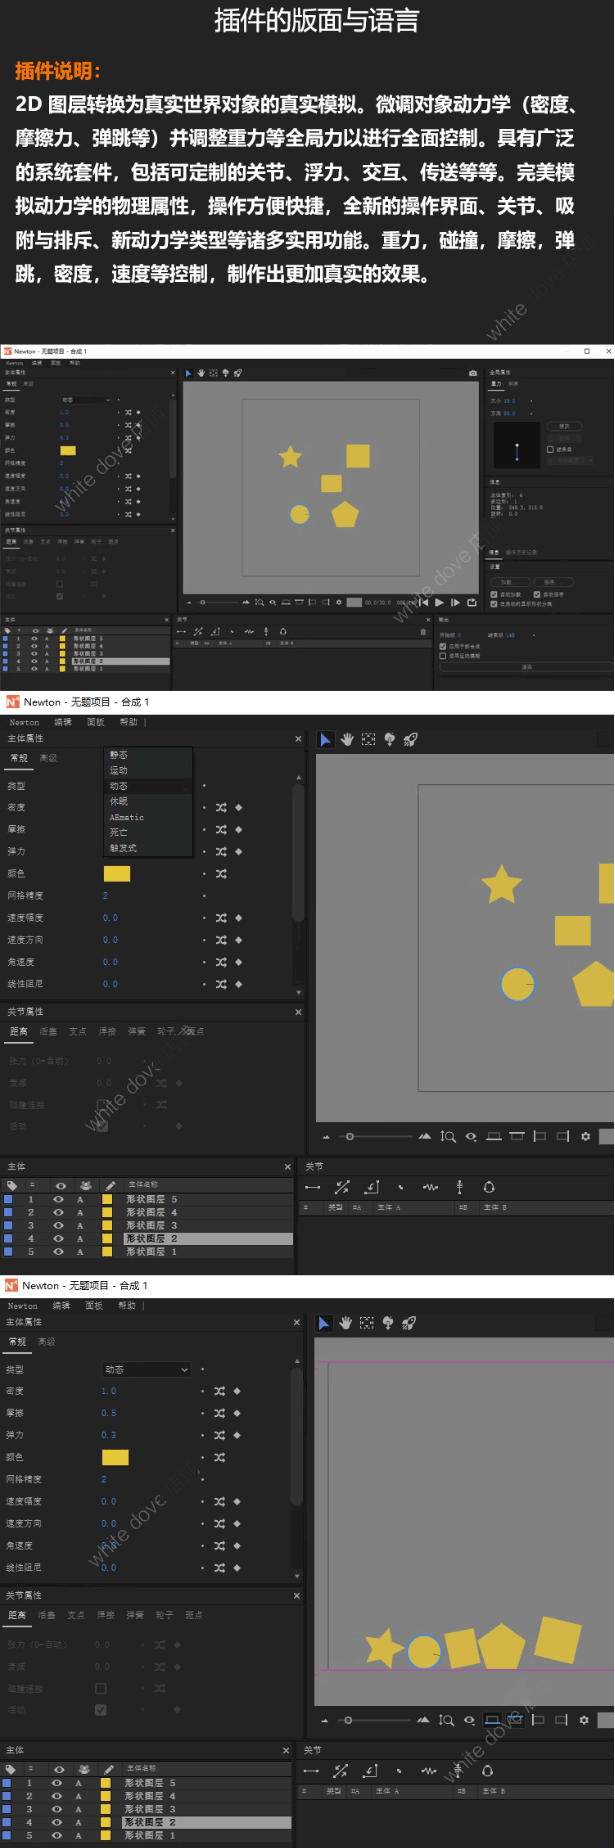Image resolution: width=615 pixels, height=1848 pixels.
Task: Click velocity magnitude randomize icon in bottom window
Action: tap(219, 1501)
